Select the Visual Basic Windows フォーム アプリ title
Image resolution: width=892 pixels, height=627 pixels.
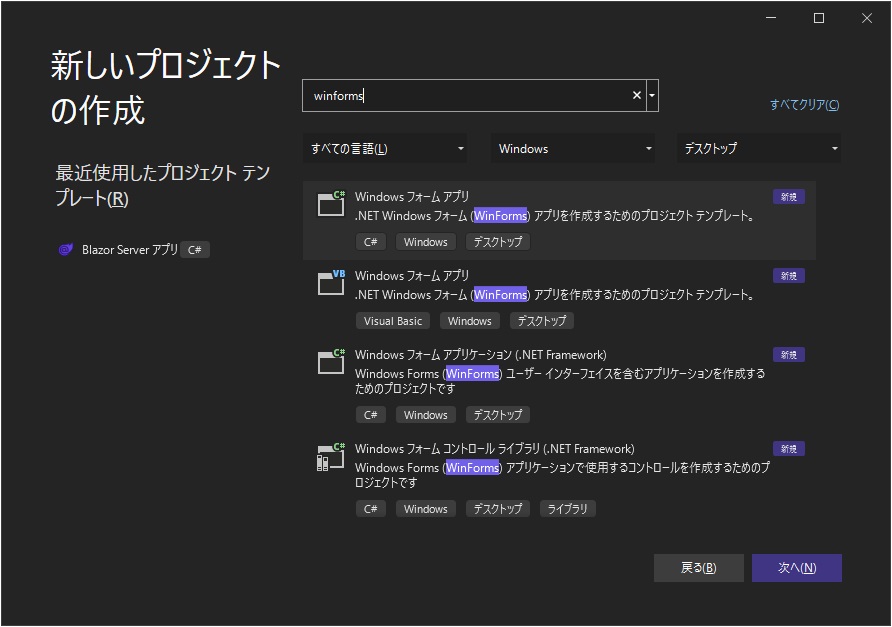click(412, 276)
